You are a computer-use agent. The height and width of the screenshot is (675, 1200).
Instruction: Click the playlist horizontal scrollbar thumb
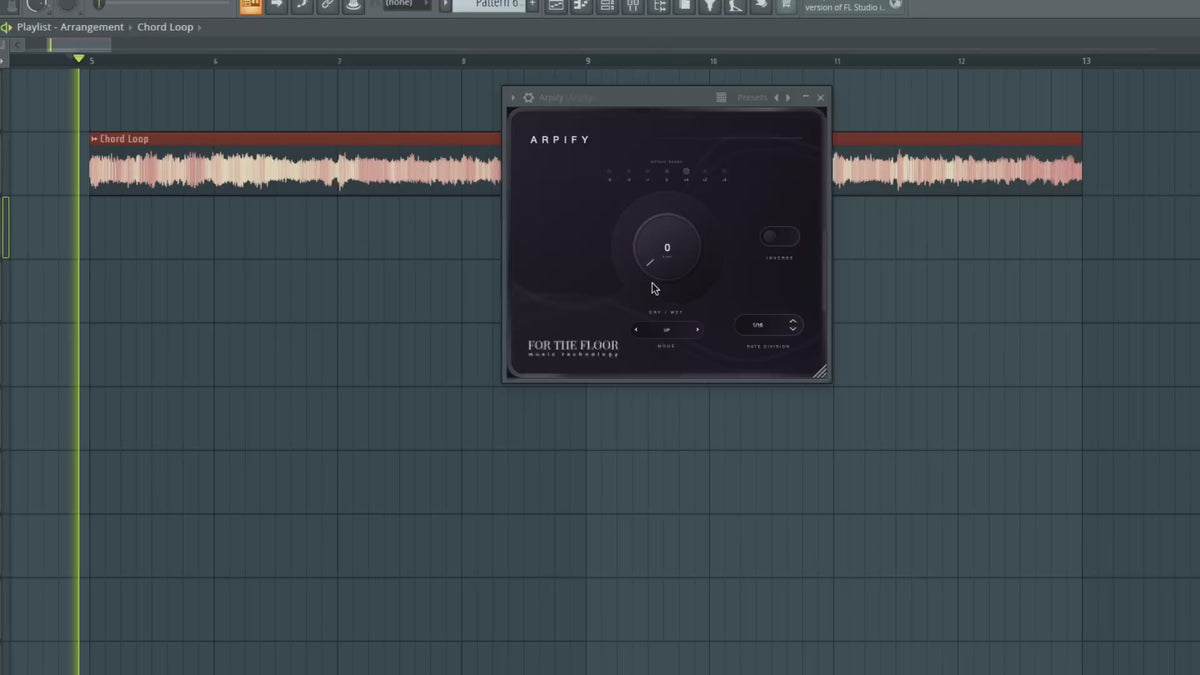[x=79, y=44]
